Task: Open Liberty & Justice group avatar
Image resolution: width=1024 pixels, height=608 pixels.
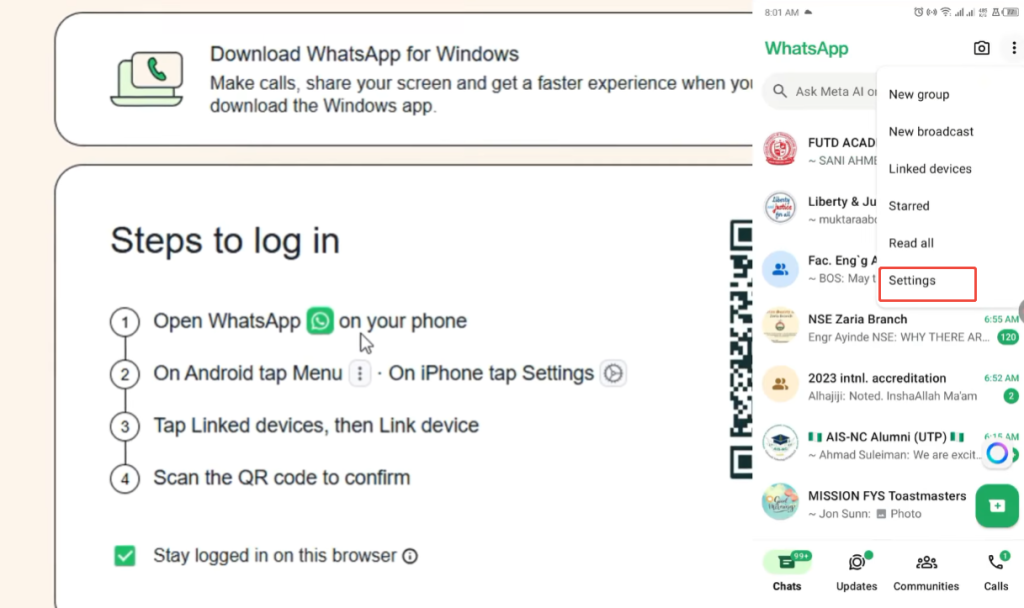Action: [x=780, y=208]
